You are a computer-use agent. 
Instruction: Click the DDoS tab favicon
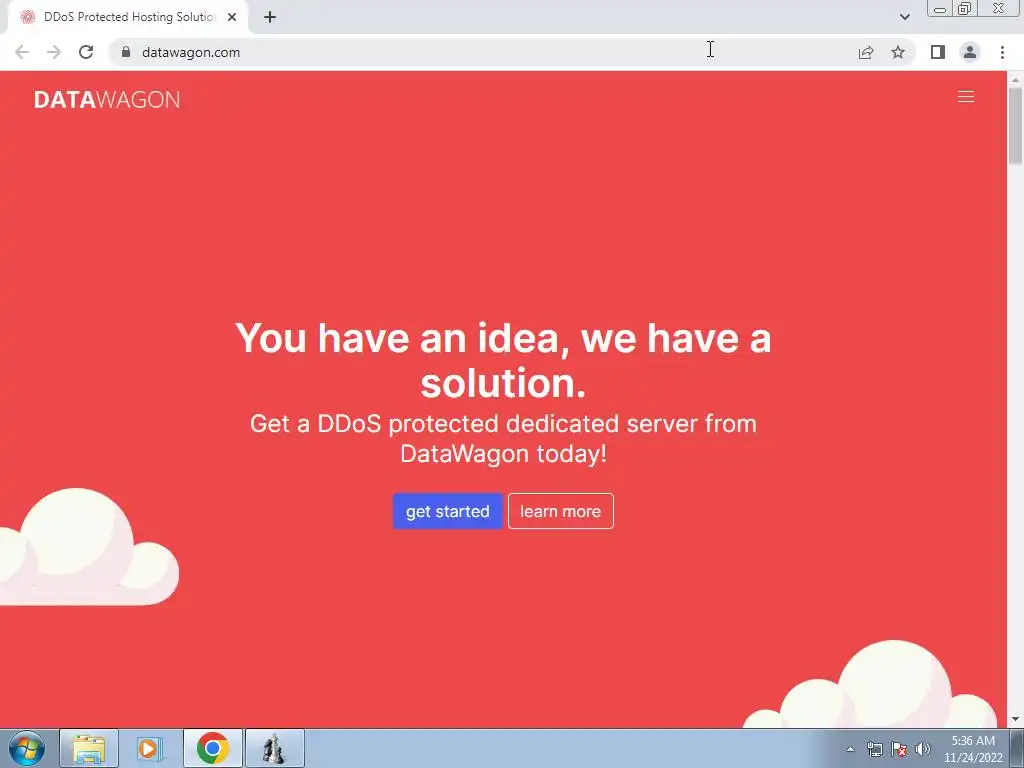pyautogui.click(x=27, y=18)
